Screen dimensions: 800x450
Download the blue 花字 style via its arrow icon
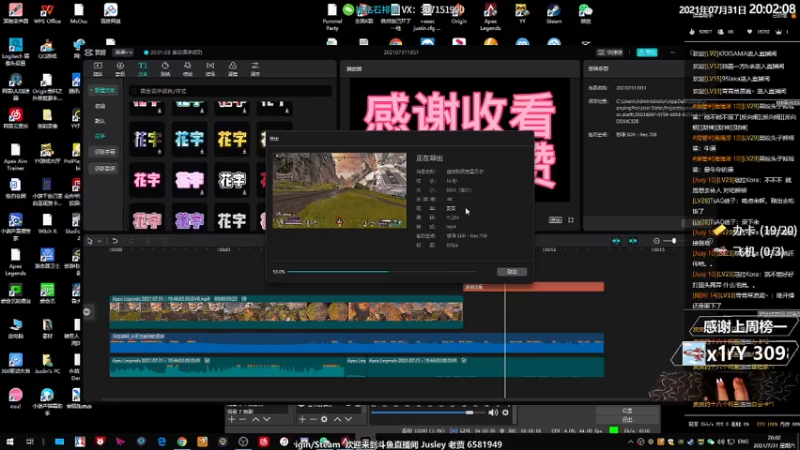(x=202, y=152)
